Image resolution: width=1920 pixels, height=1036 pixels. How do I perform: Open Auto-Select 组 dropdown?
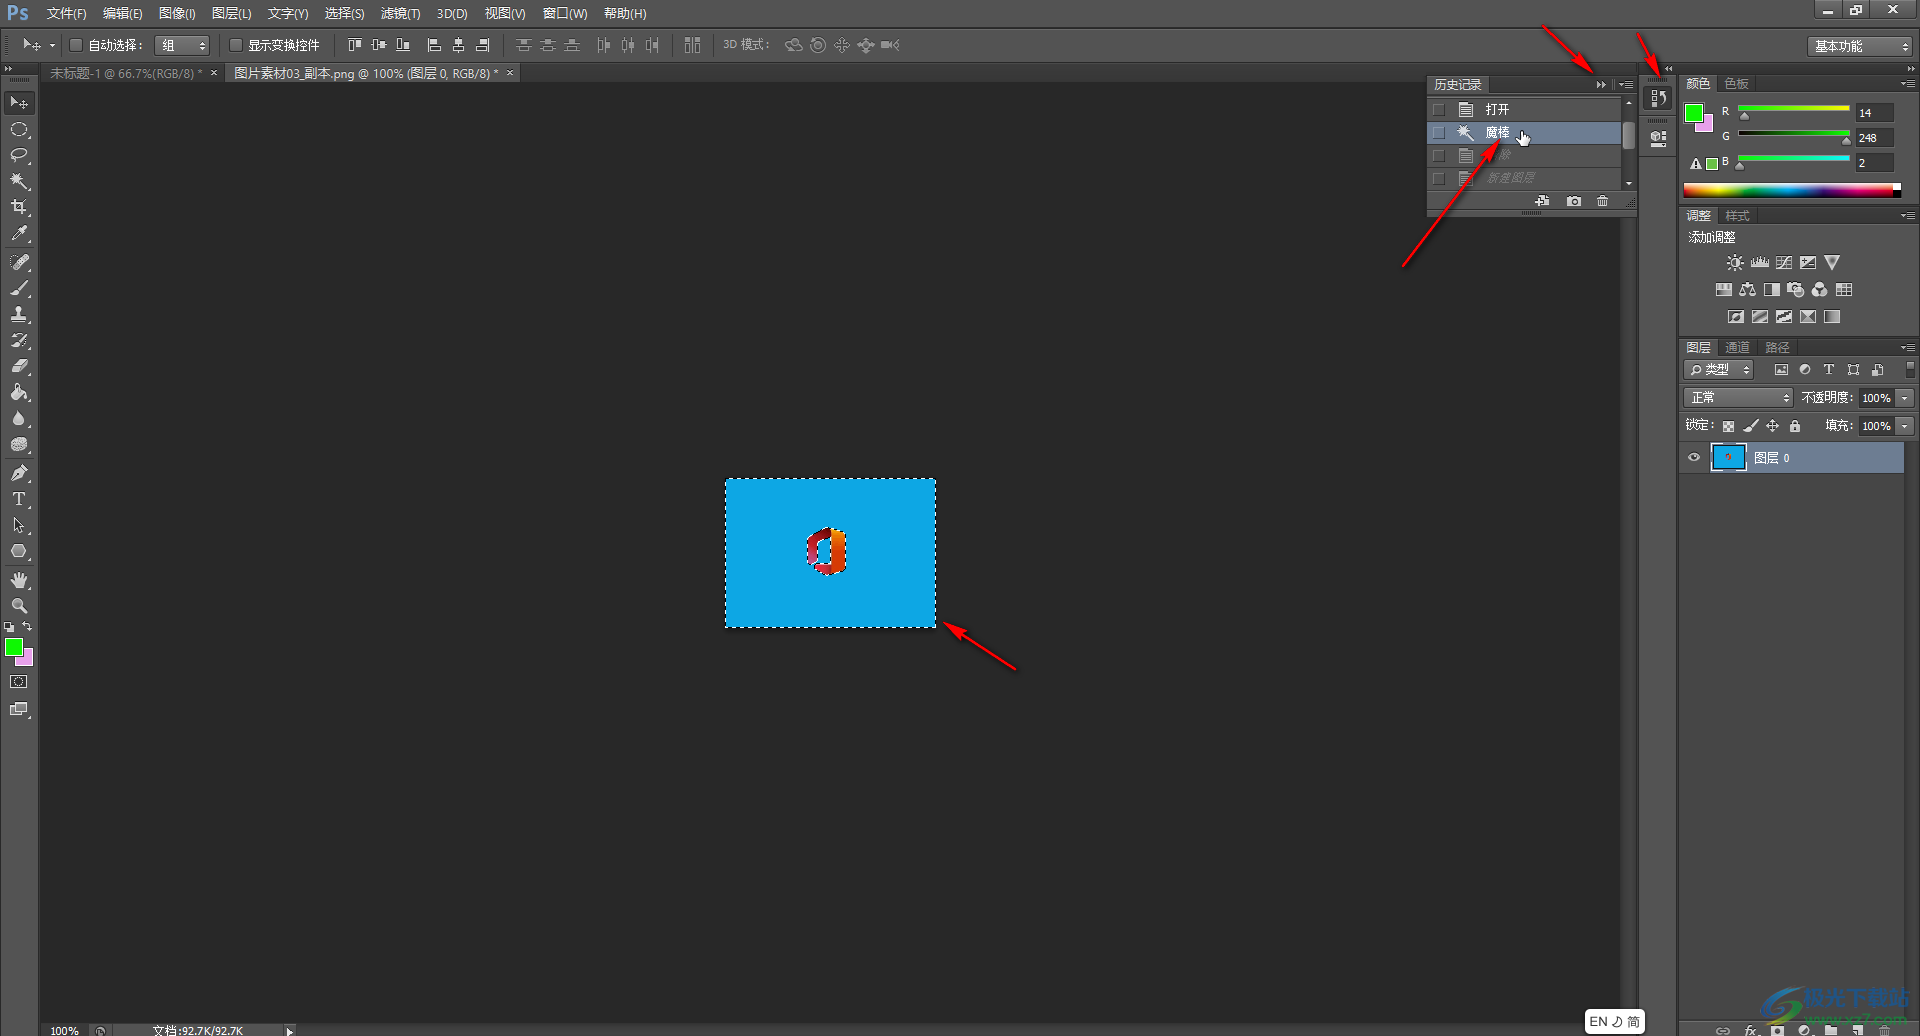coord(182,45)
